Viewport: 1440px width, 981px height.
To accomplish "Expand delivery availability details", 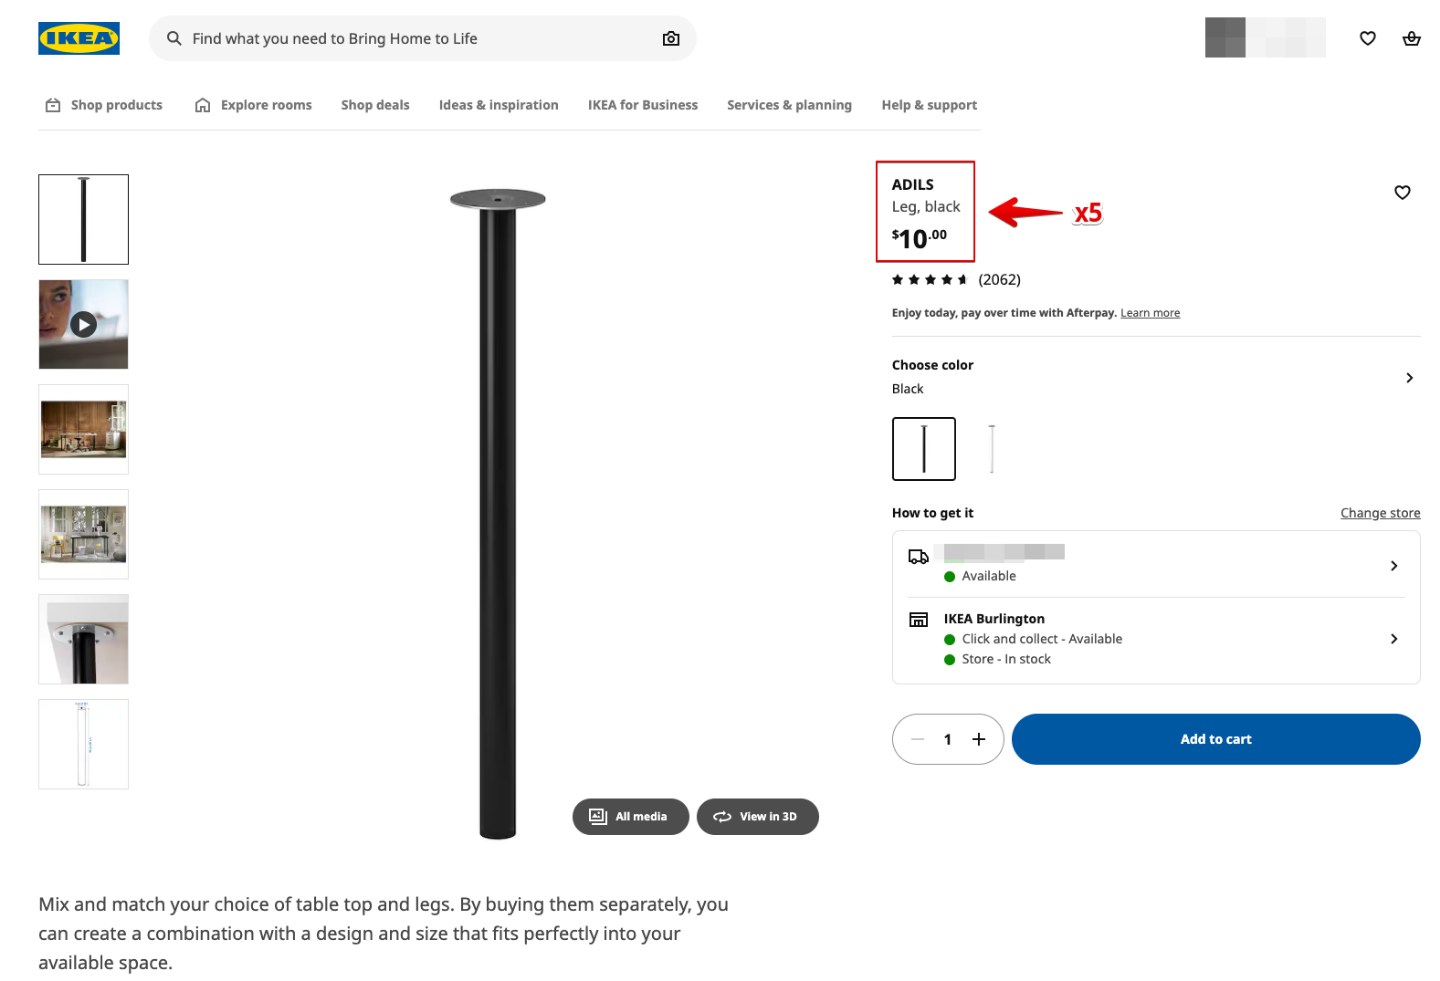I will [1394, 566].
